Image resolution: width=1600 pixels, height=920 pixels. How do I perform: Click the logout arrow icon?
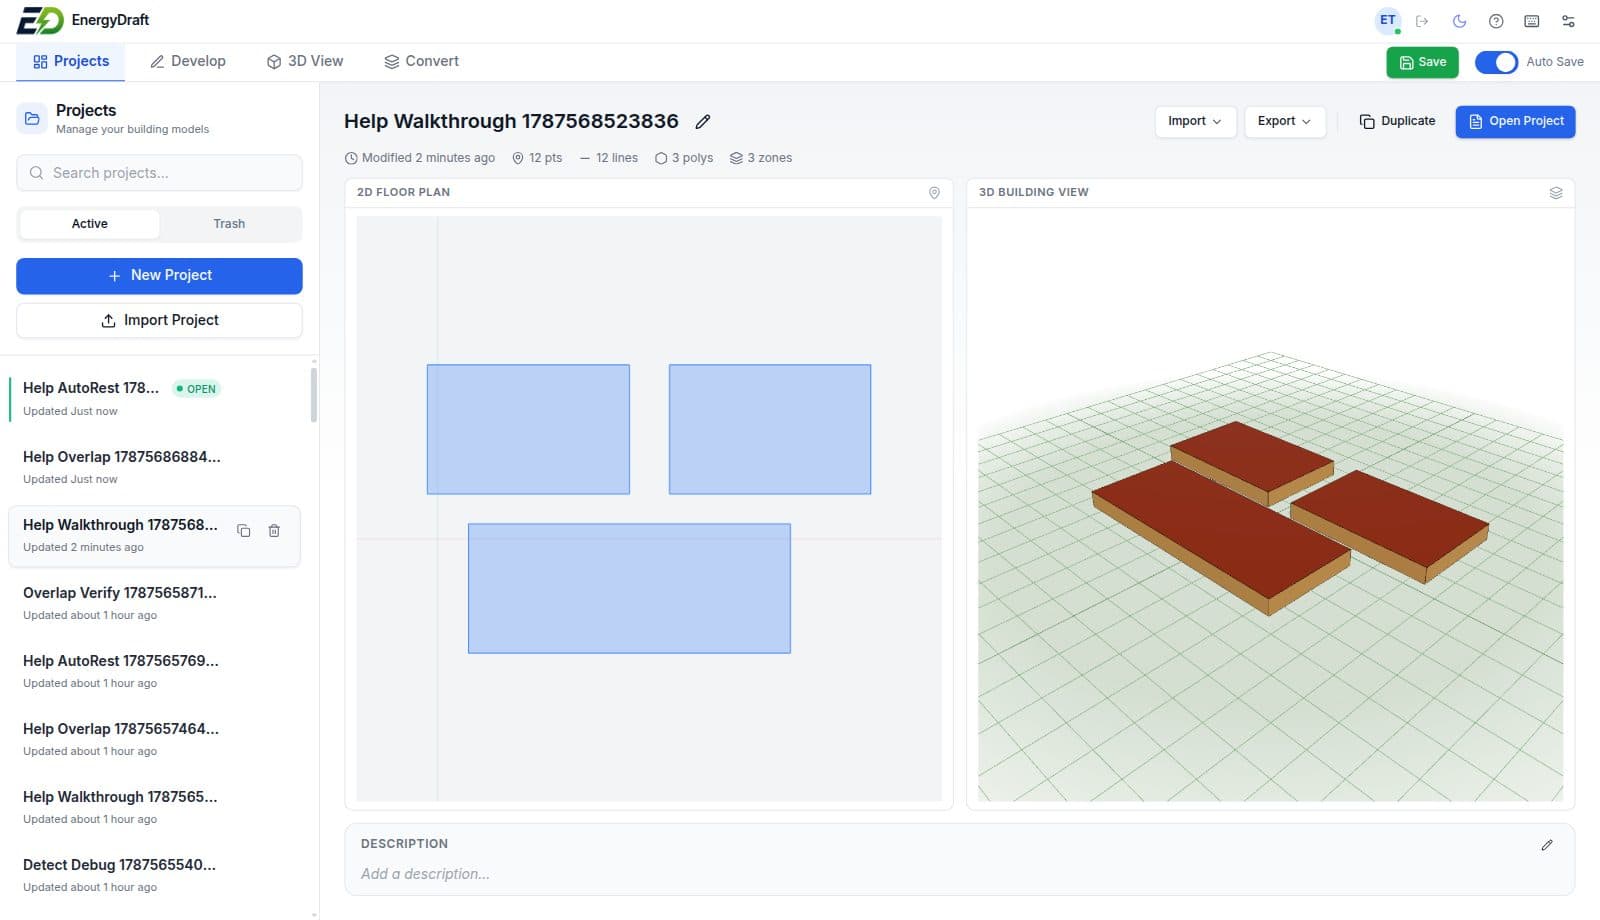click(x=1422, y=21)
